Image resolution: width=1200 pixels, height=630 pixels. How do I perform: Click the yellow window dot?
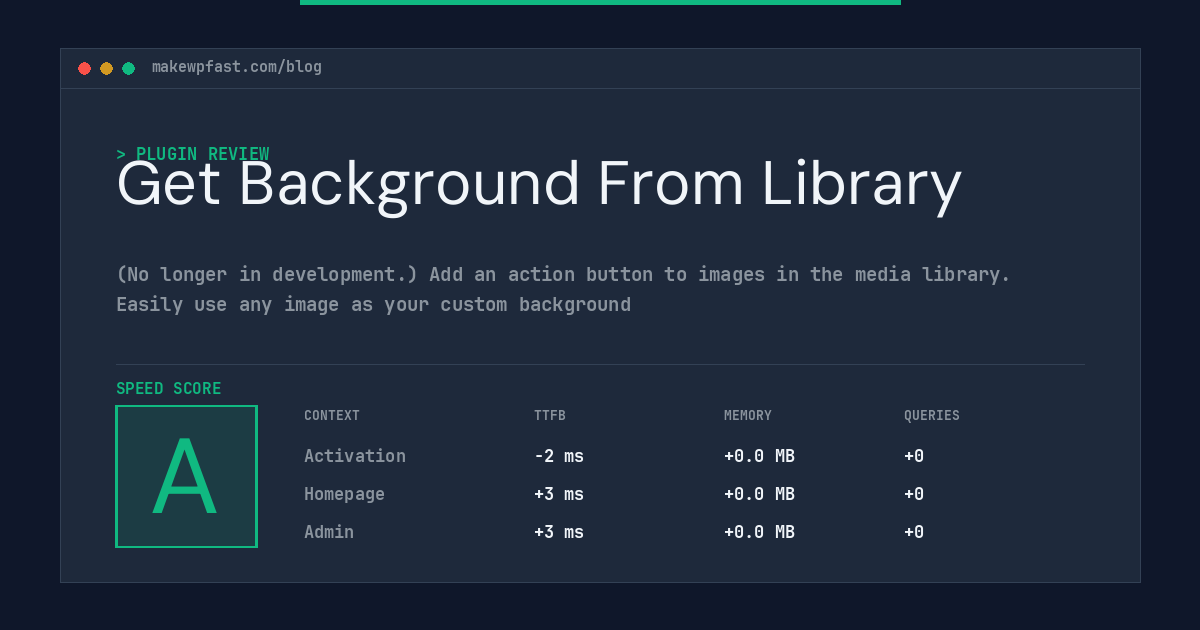pyautogui.click(x=106, y=68)
